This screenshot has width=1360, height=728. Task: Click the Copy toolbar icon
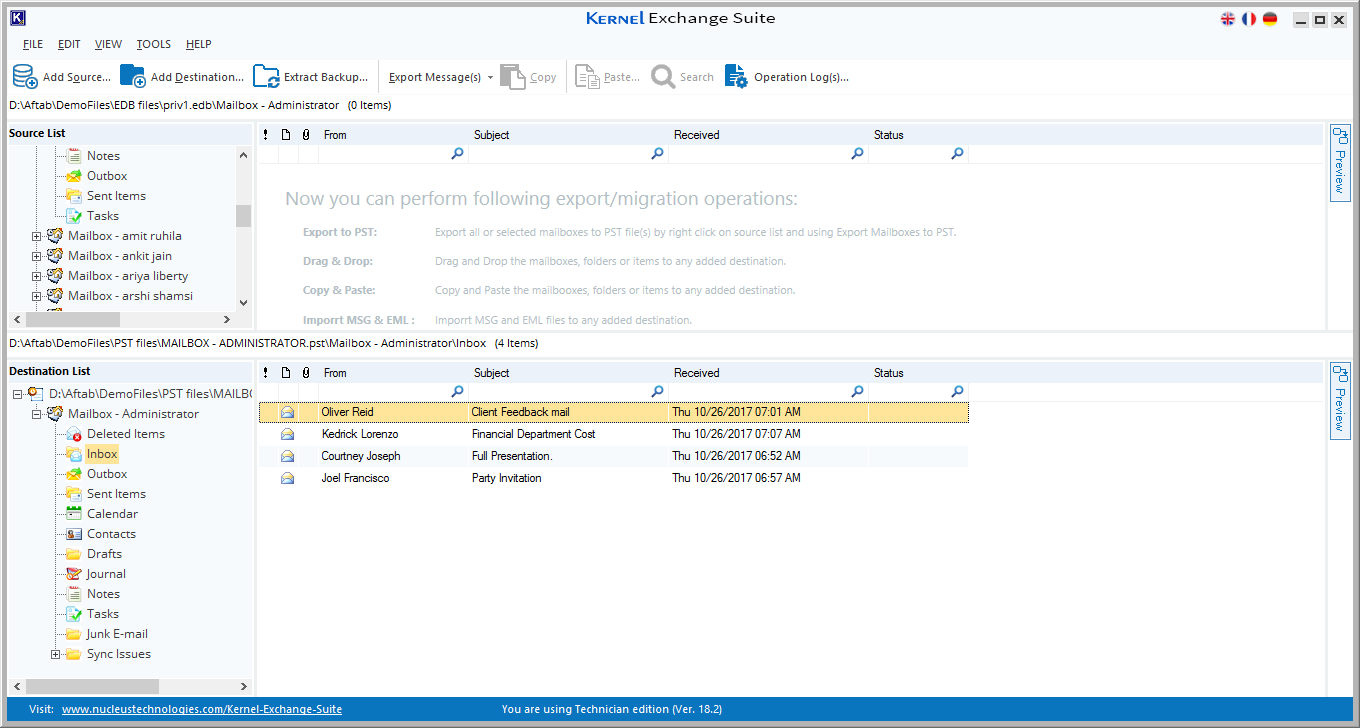(512, 76)
